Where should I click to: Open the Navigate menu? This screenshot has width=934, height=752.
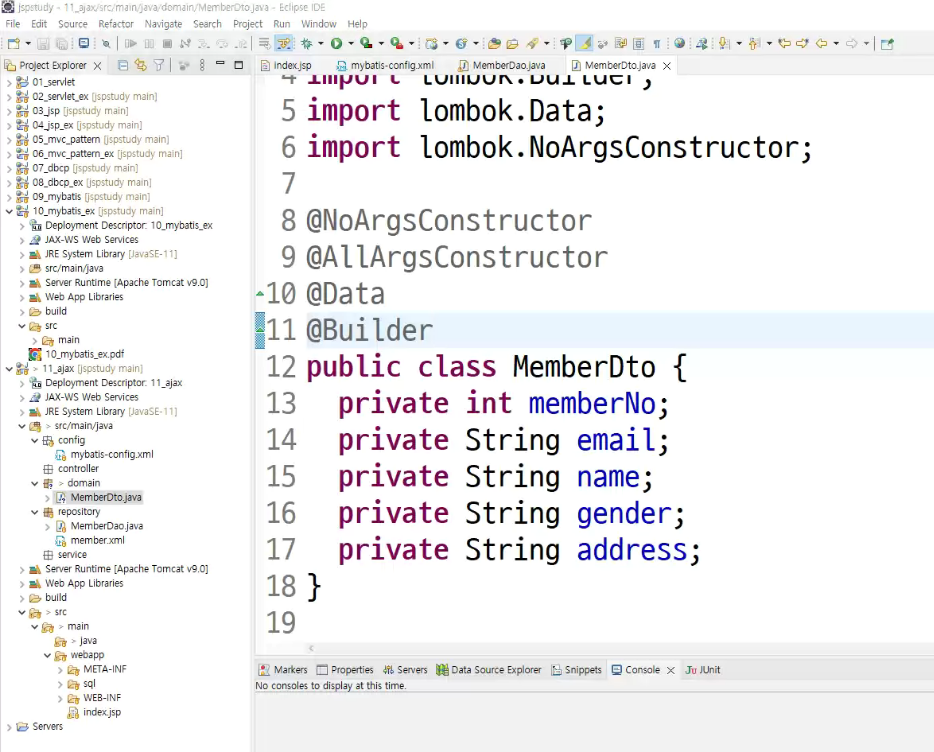tap(163, 24)
